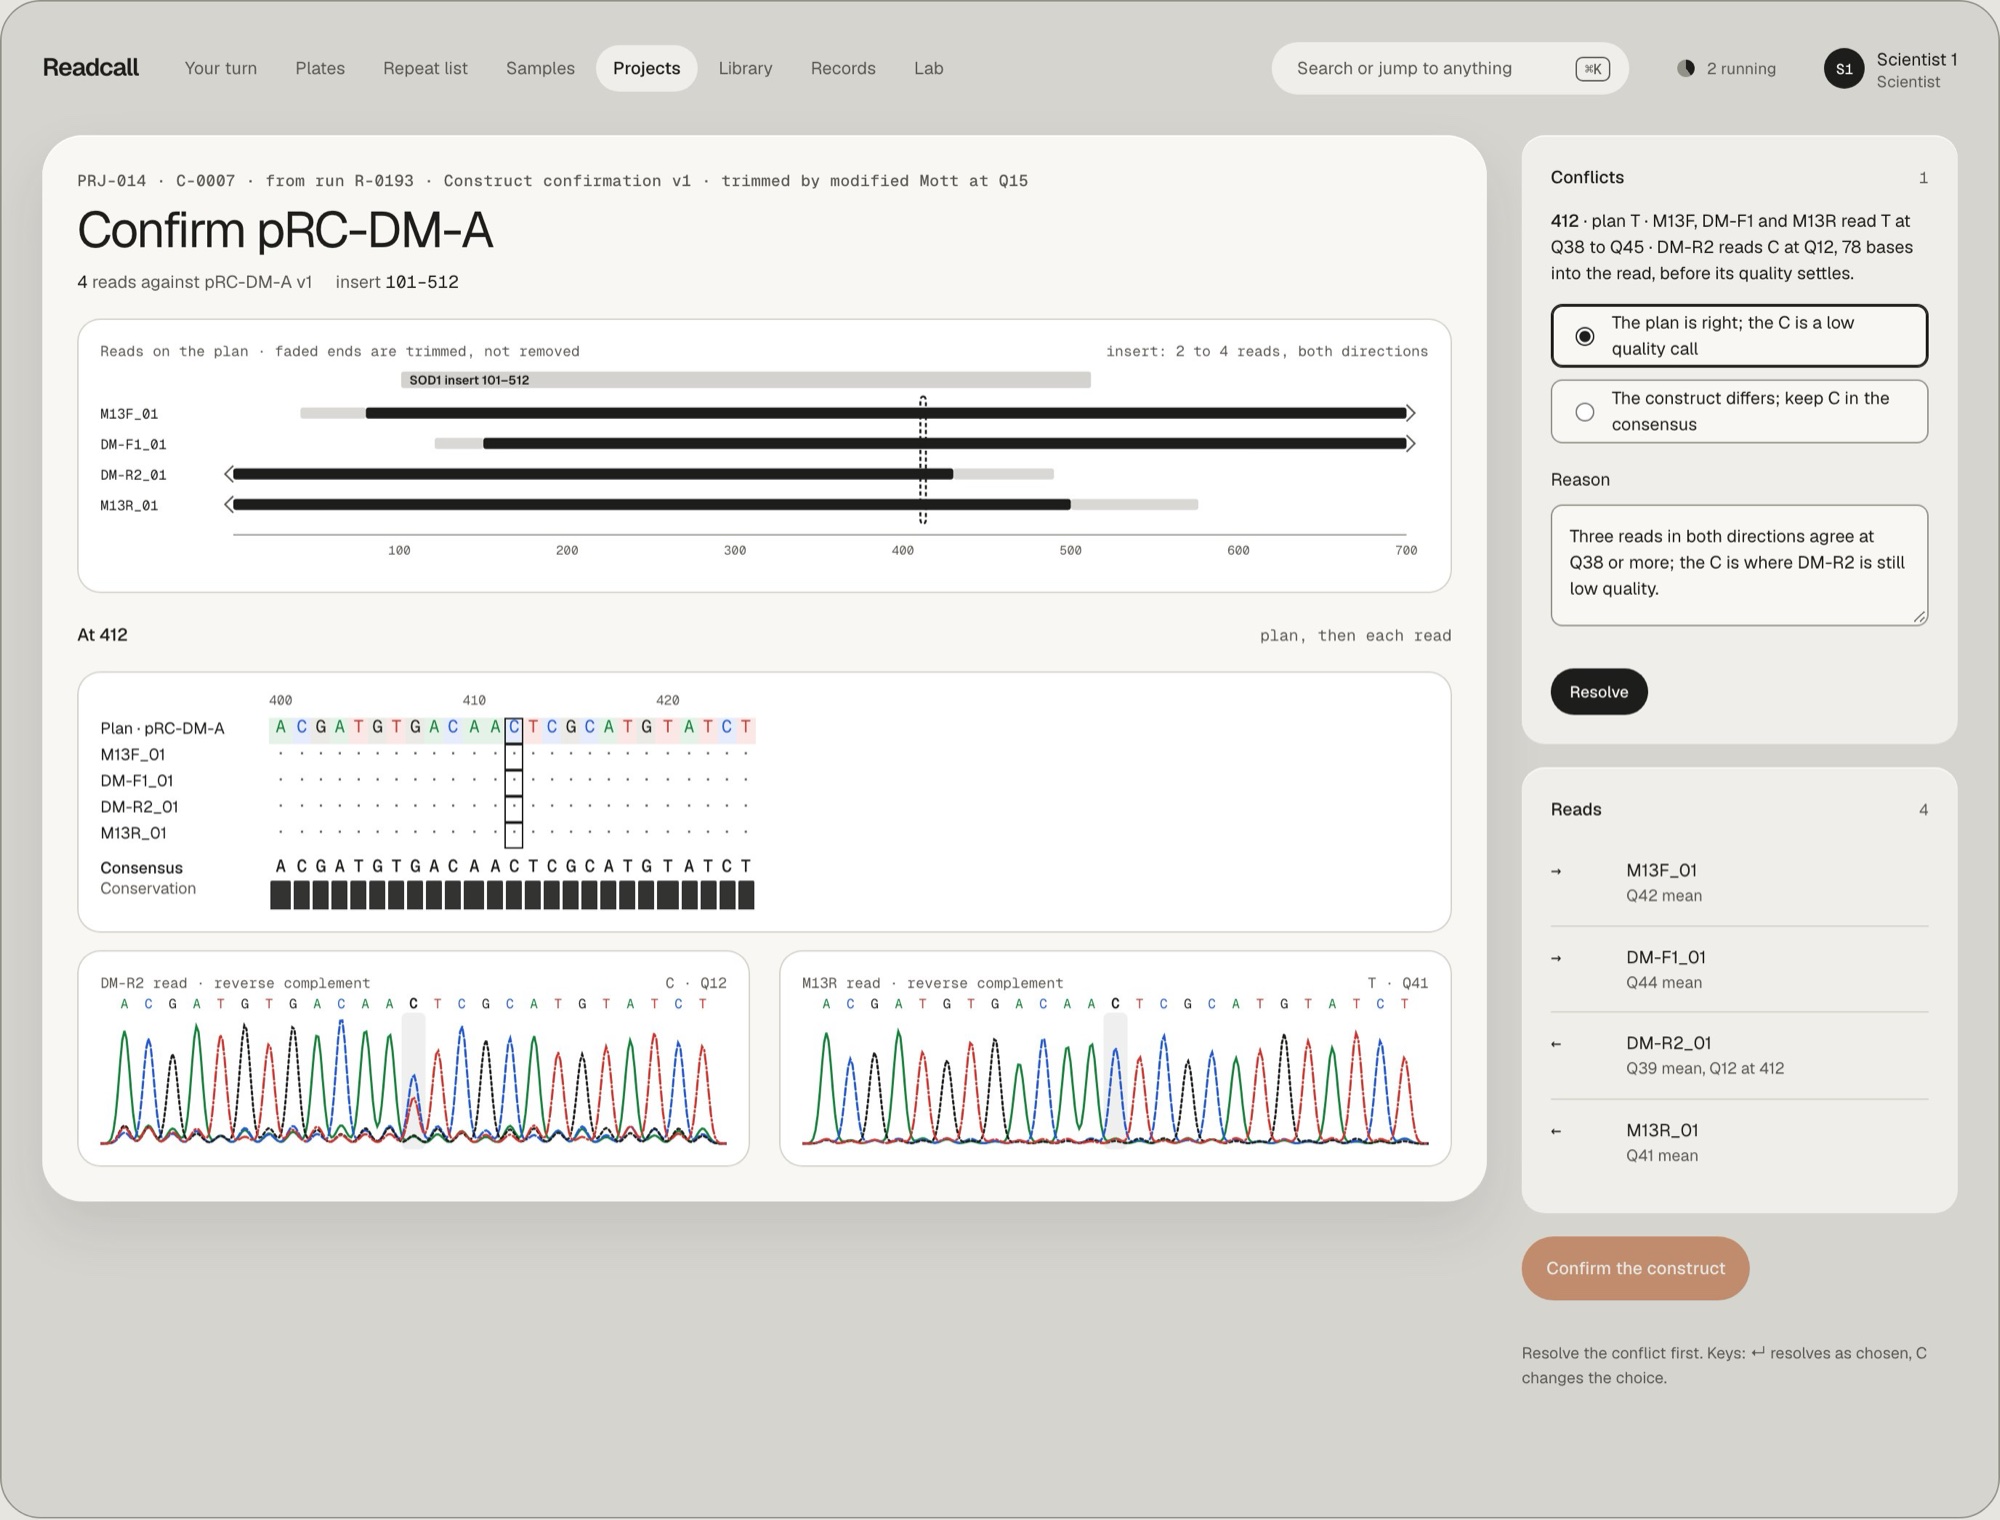The width and height of the screenshot is (2000, 1520).
Task: Click the ⌘K shortcut badge
Action: pos(1593,68)
